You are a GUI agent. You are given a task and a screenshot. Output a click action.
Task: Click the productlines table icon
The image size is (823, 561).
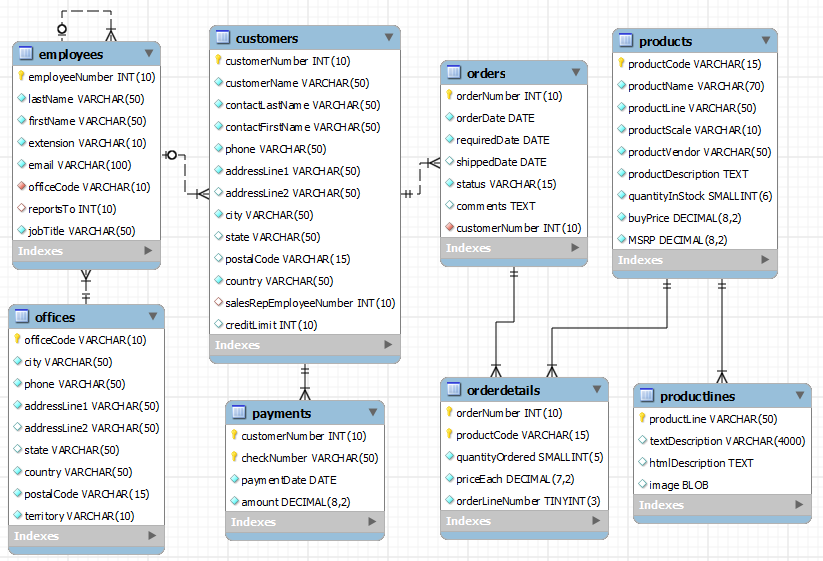(x=646, y=396)
